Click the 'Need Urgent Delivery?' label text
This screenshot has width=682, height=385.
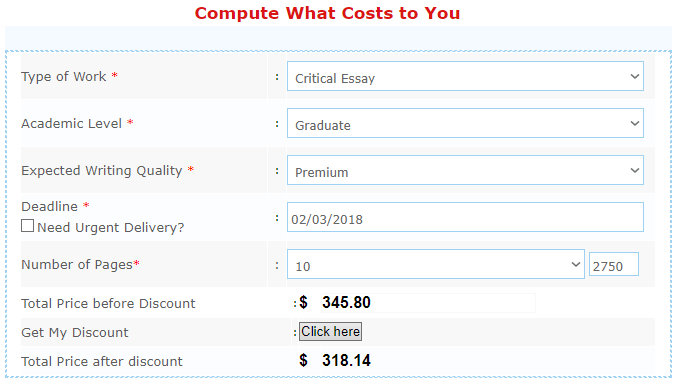[110, 228]
